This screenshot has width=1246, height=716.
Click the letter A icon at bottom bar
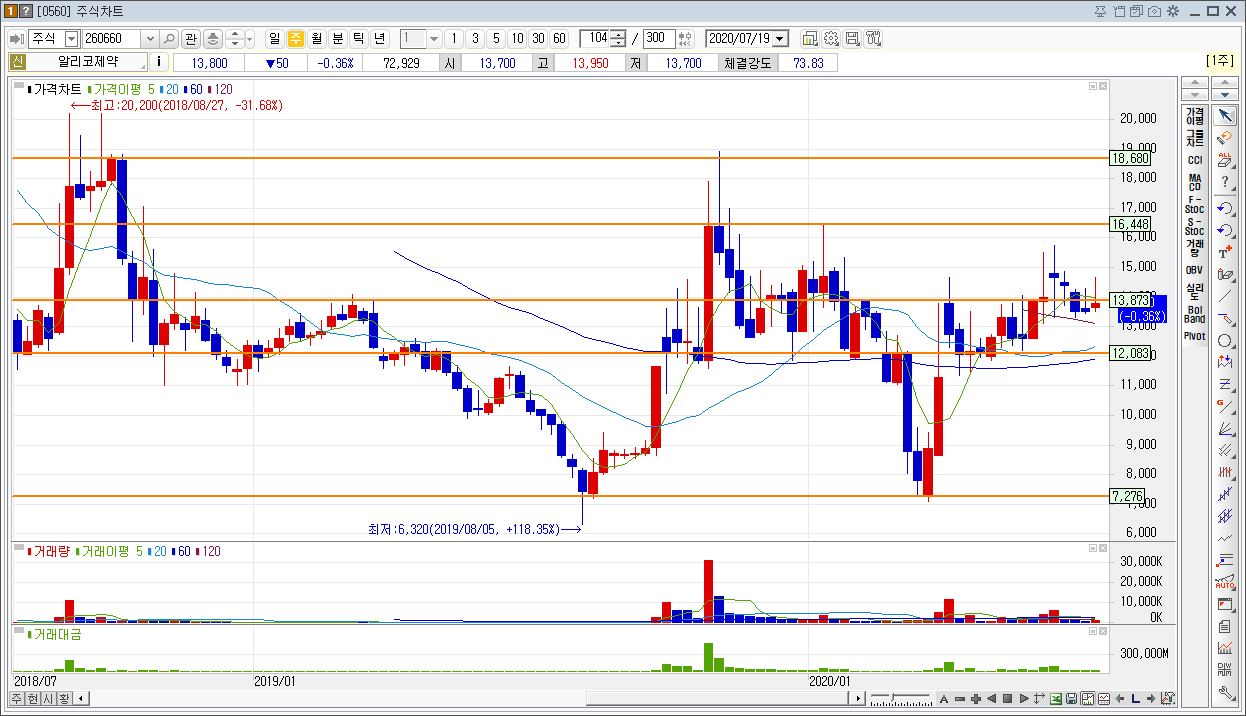click(x=944, y=698)
